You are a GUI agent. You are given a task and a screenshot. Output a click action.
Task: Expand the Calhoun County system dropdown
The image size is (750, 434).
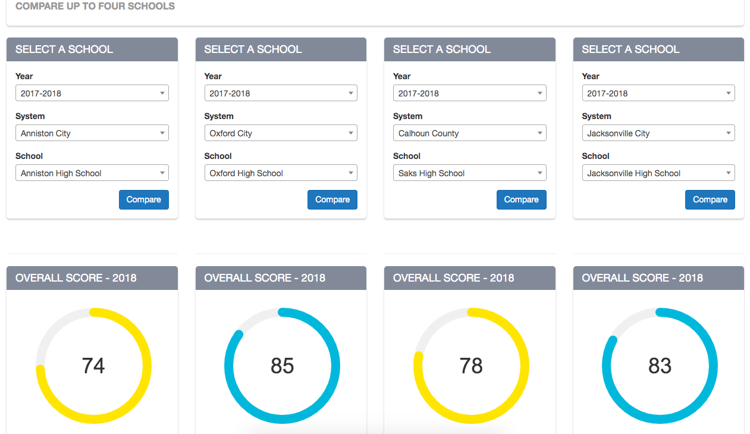click(470, 133)
